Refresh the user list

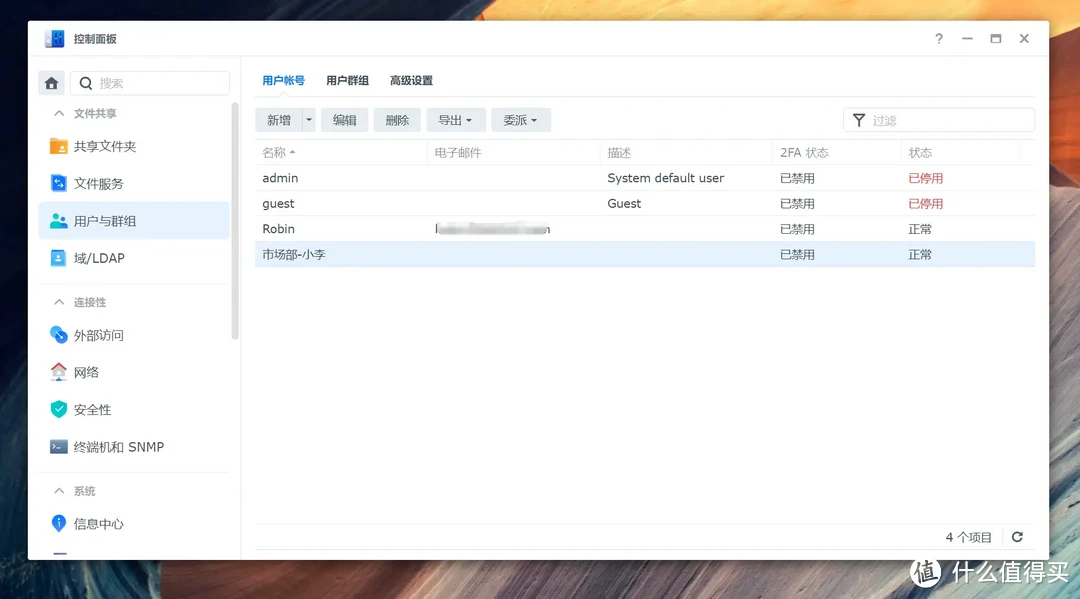coord(1017,536)
